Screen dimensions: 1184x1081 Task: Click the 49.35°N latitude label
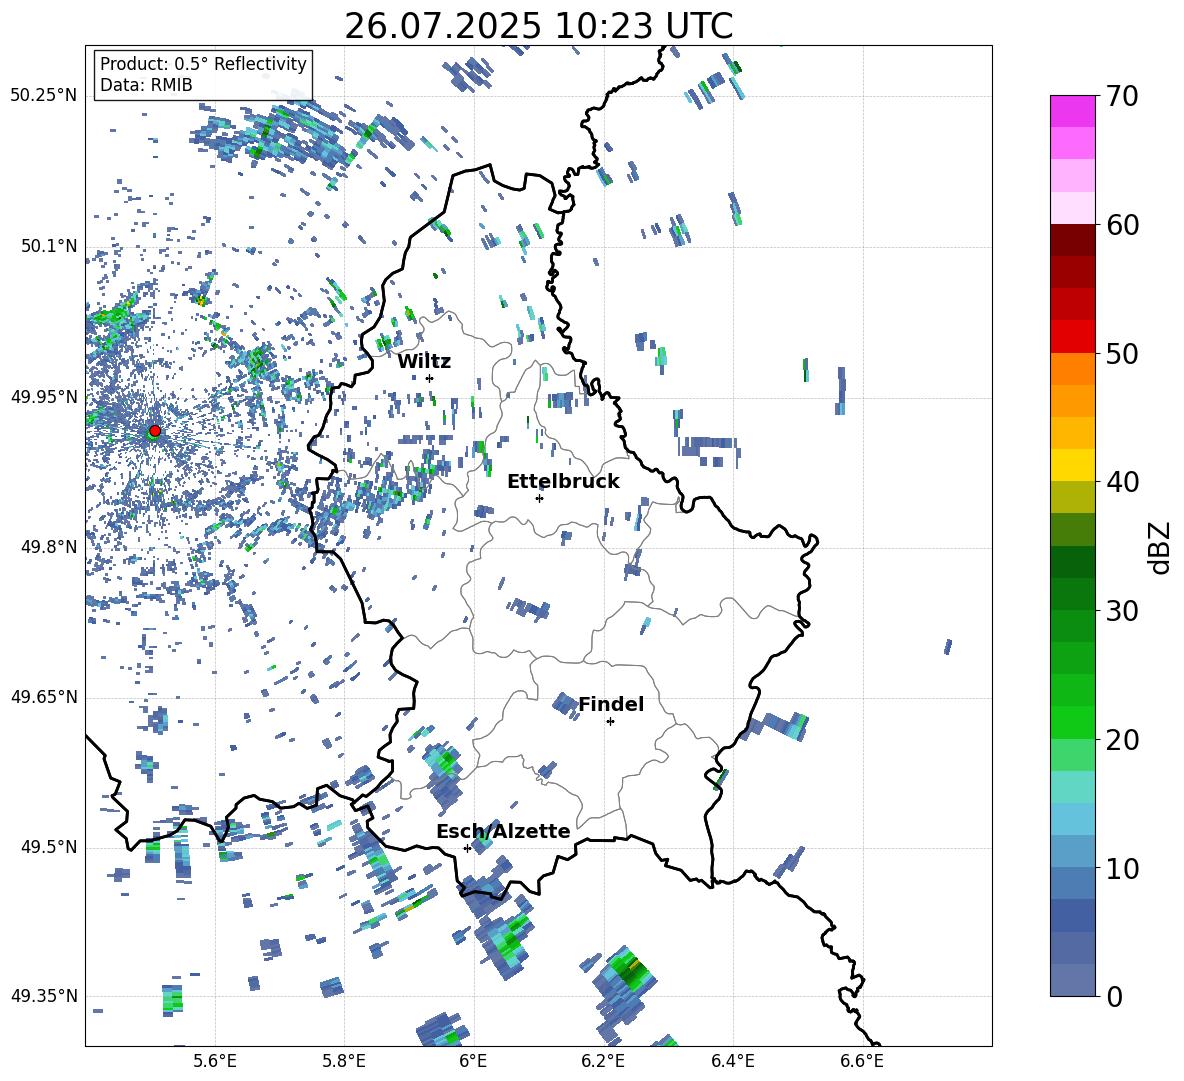44,996
